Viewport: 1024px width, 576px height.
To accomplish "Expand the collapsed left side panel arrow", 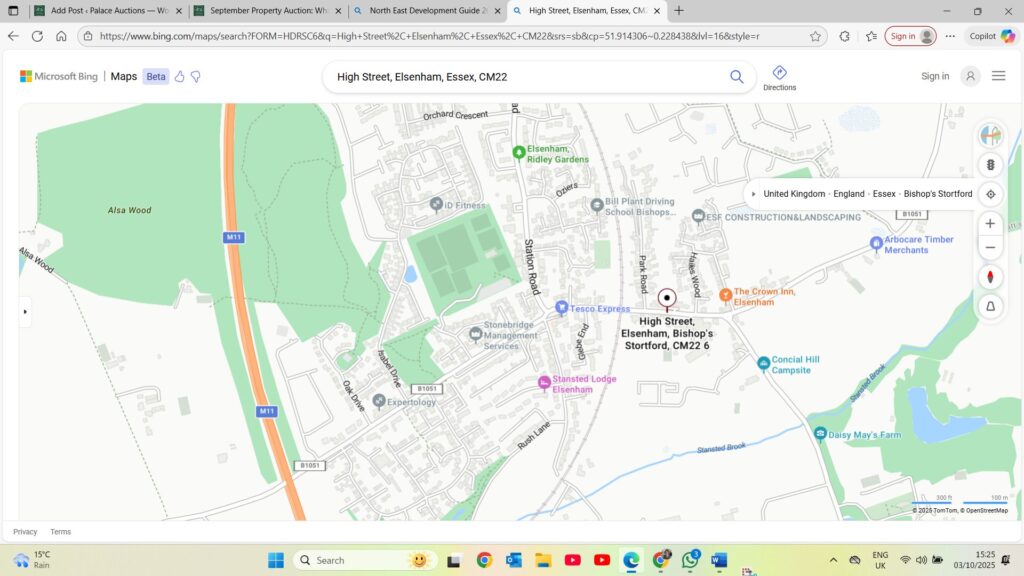I will click(x=24, y=311).
